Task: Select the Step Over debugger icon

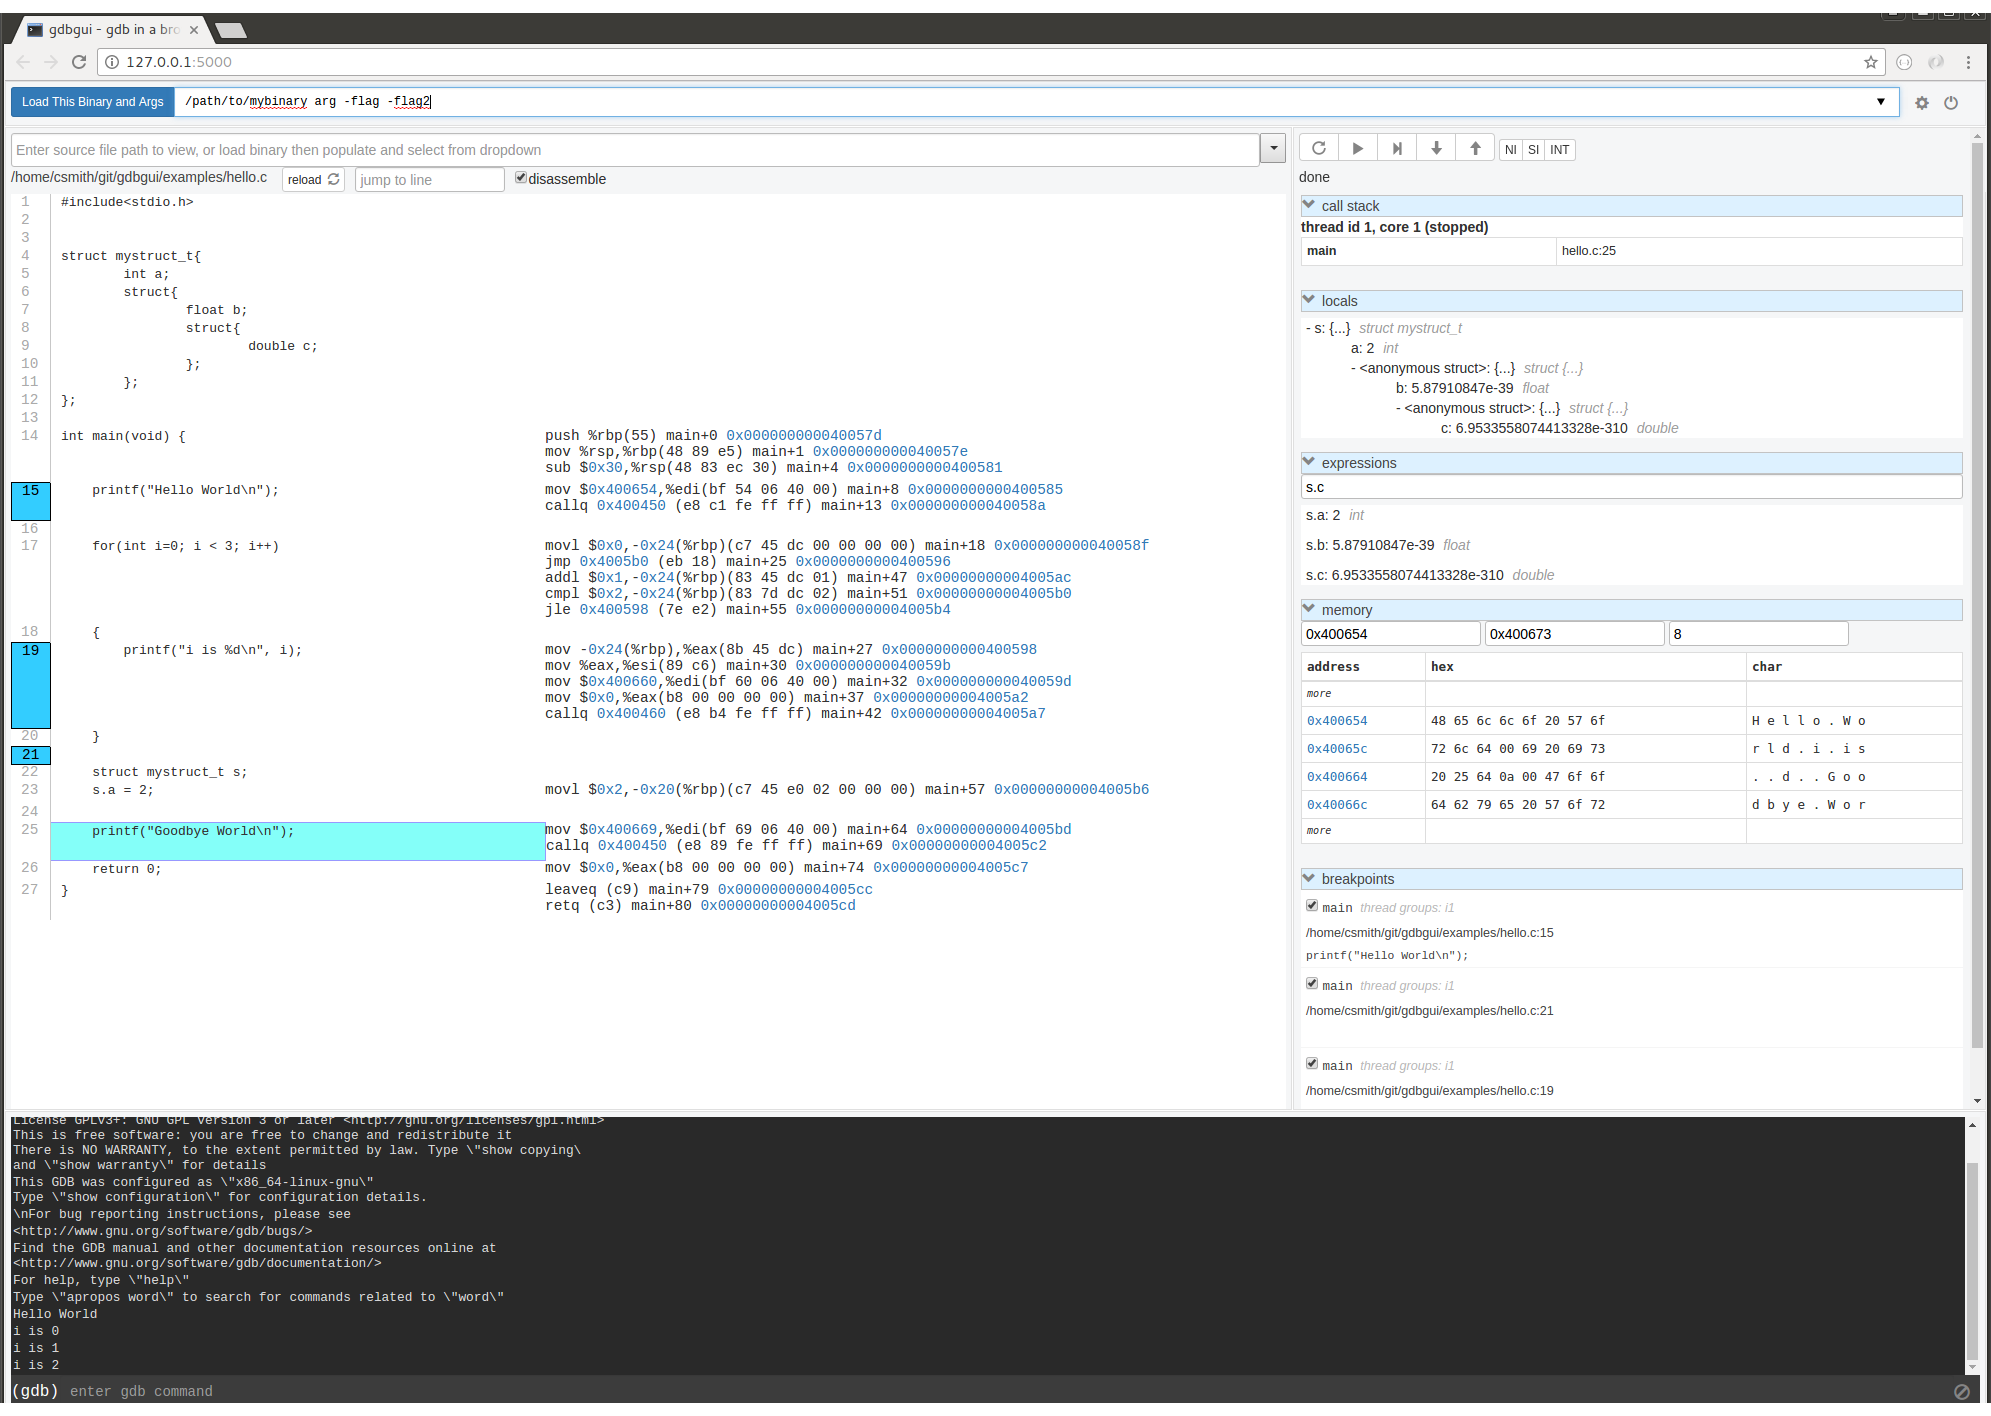Action: pyautogui.click(x=1396, y=147)
